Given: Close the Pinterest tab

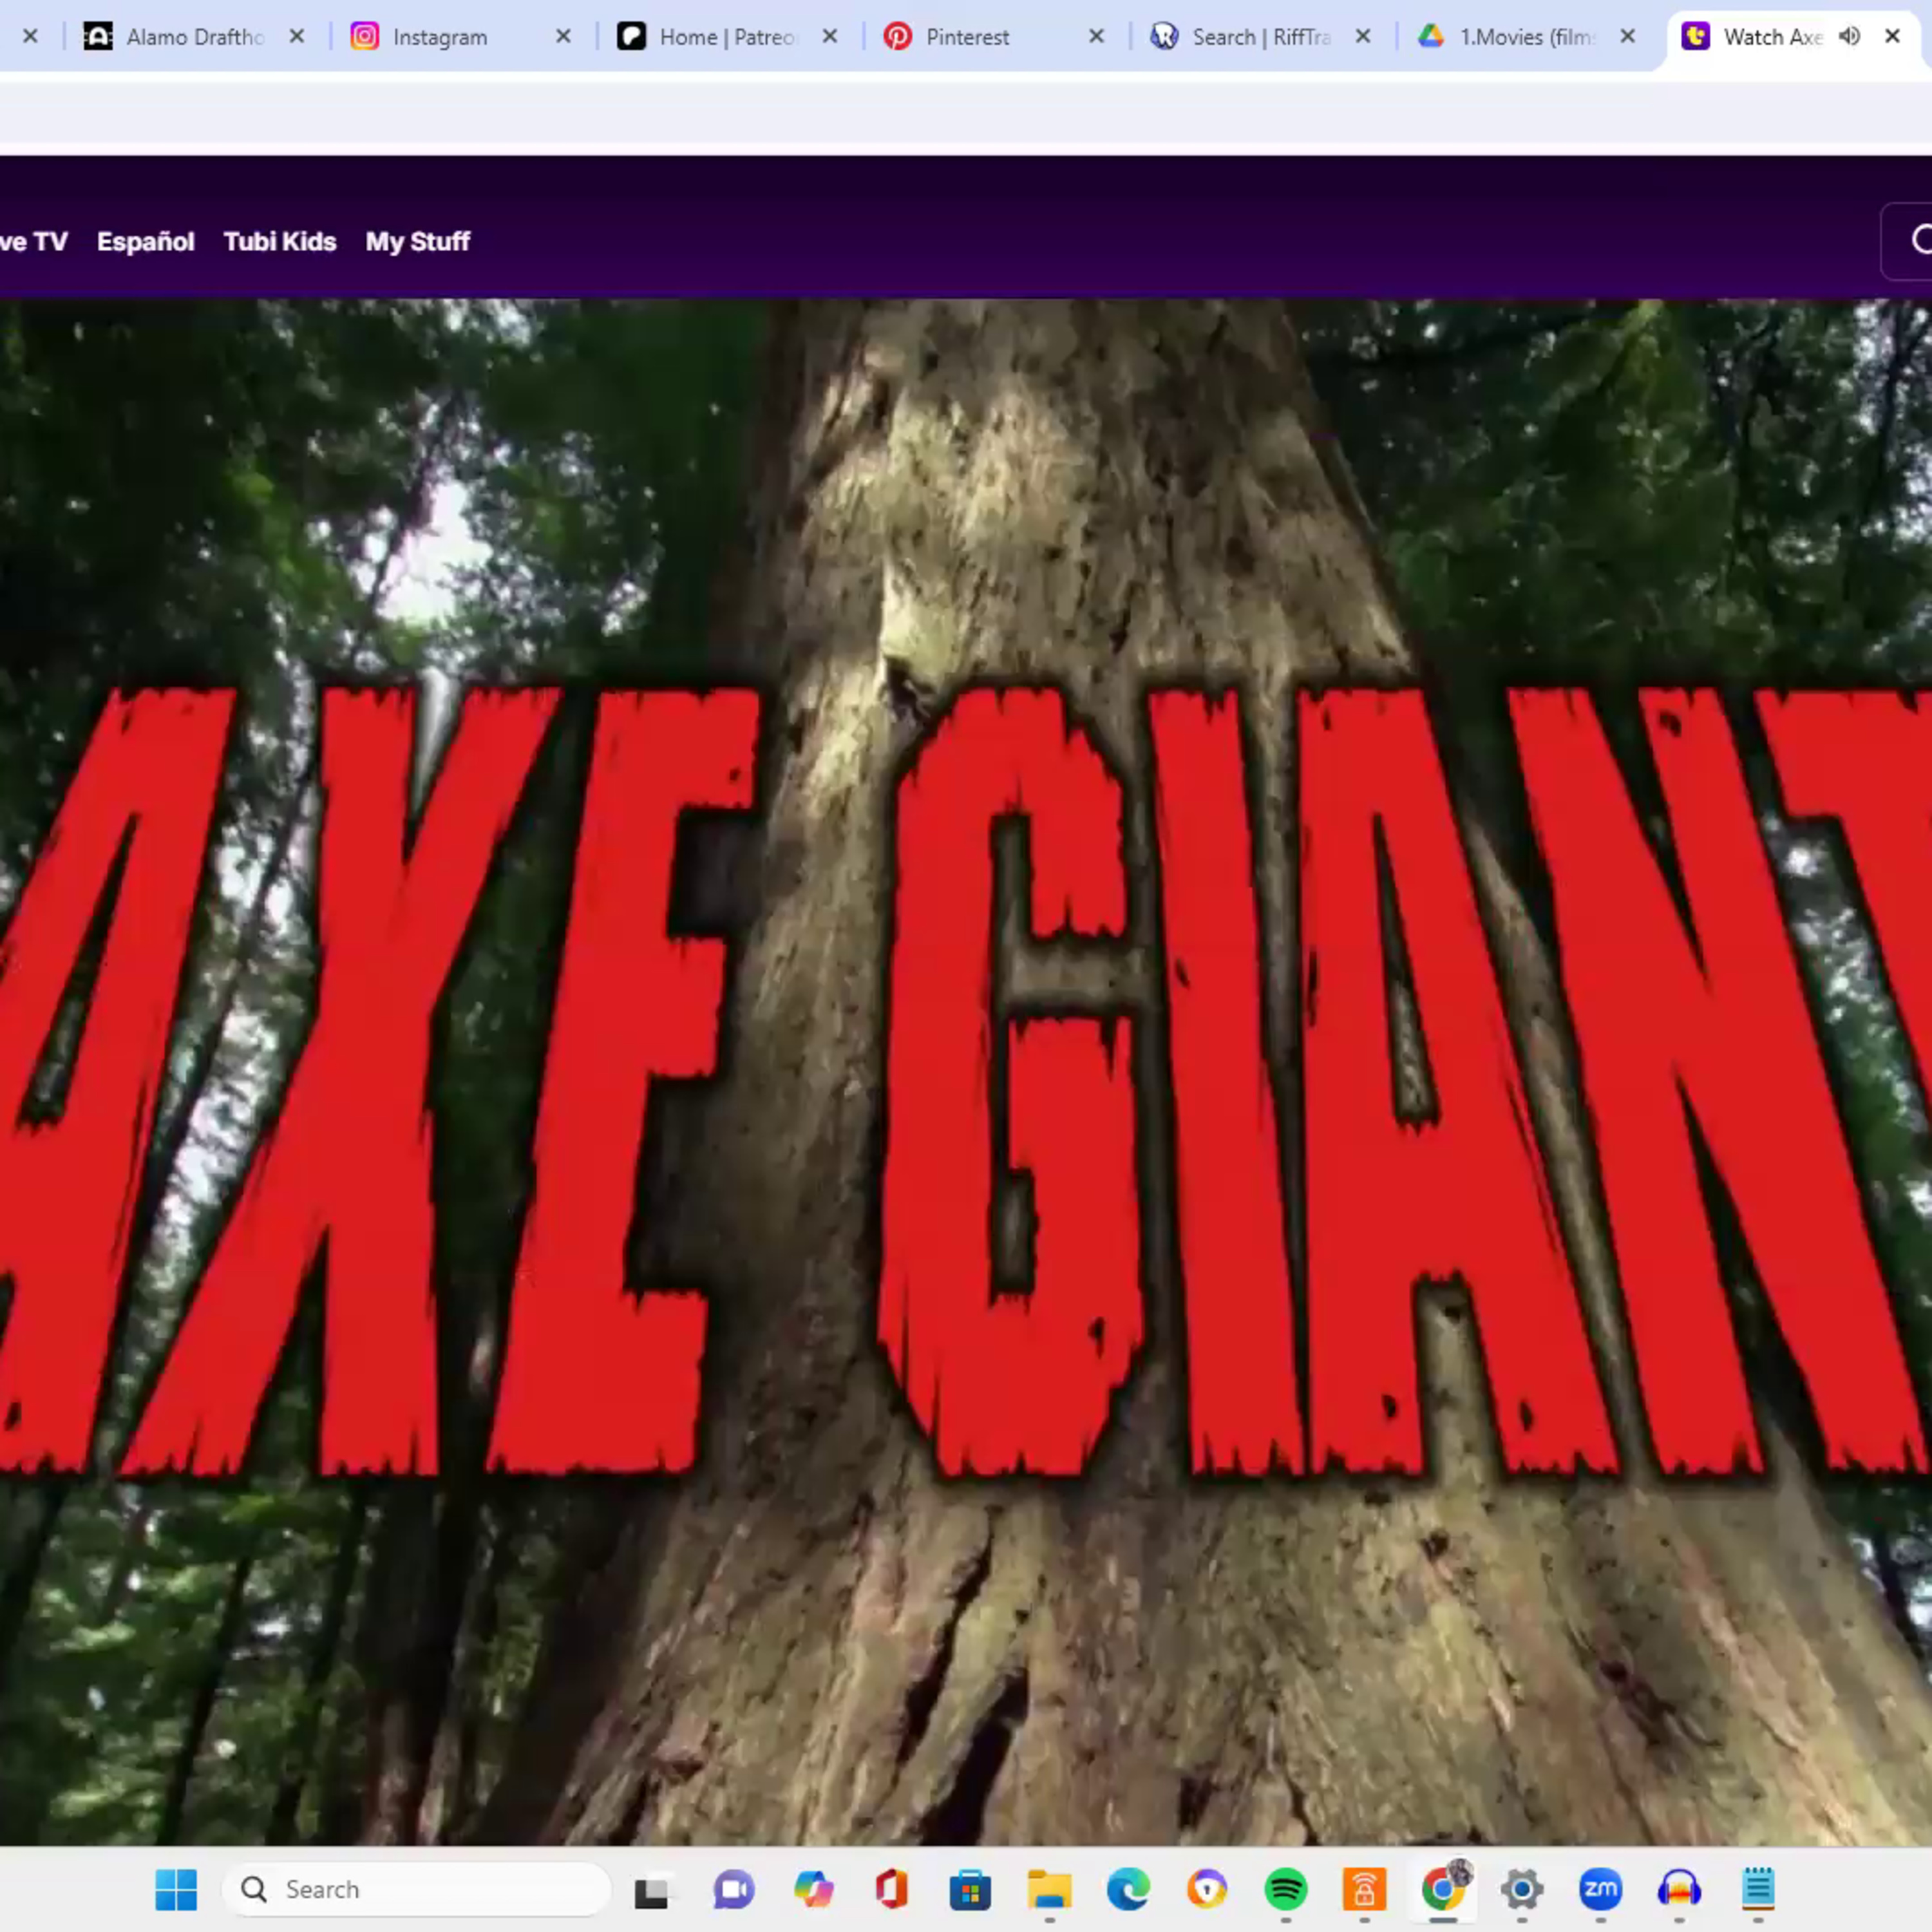Looking at the screenshot, I should point(1096,37).
